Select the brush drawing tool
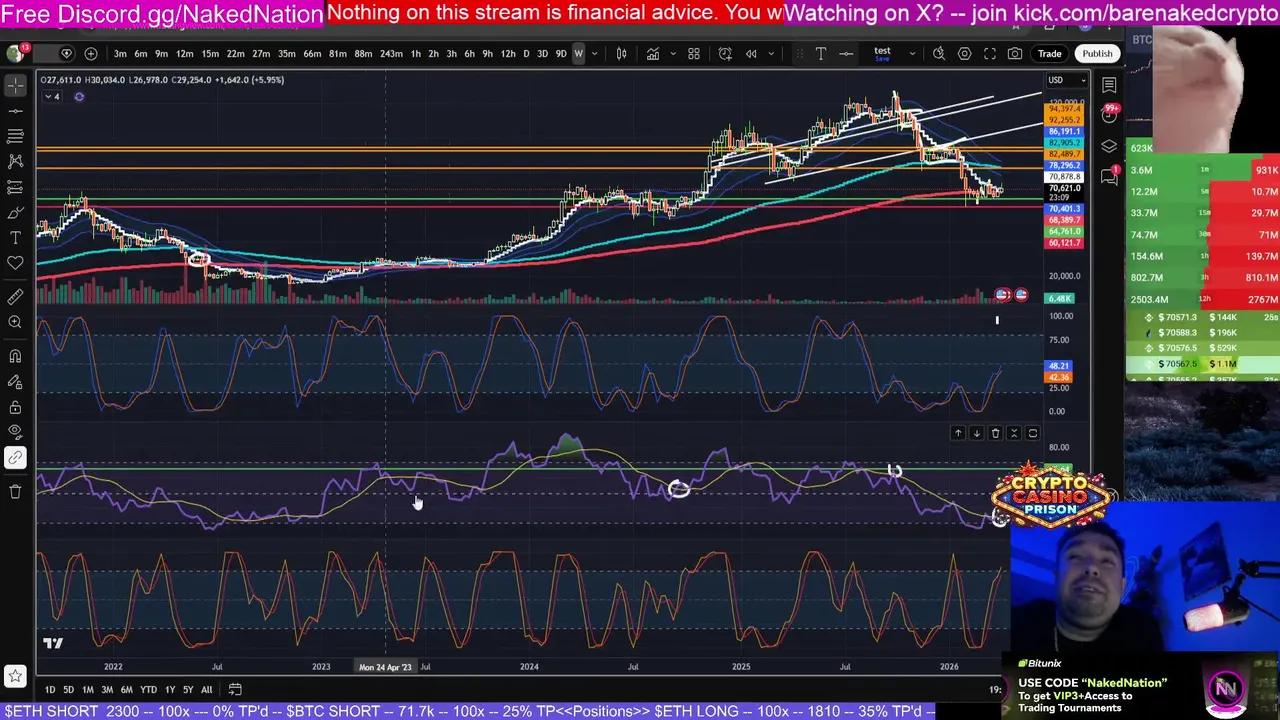The image size is (1280, 720). [x=15, y=213]
